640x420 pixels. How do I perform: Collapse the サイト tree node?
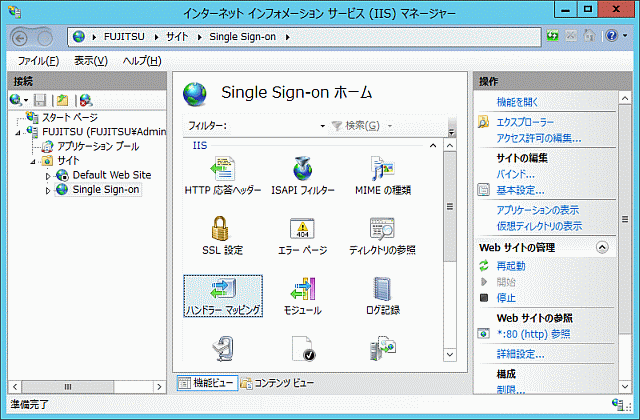34,160
